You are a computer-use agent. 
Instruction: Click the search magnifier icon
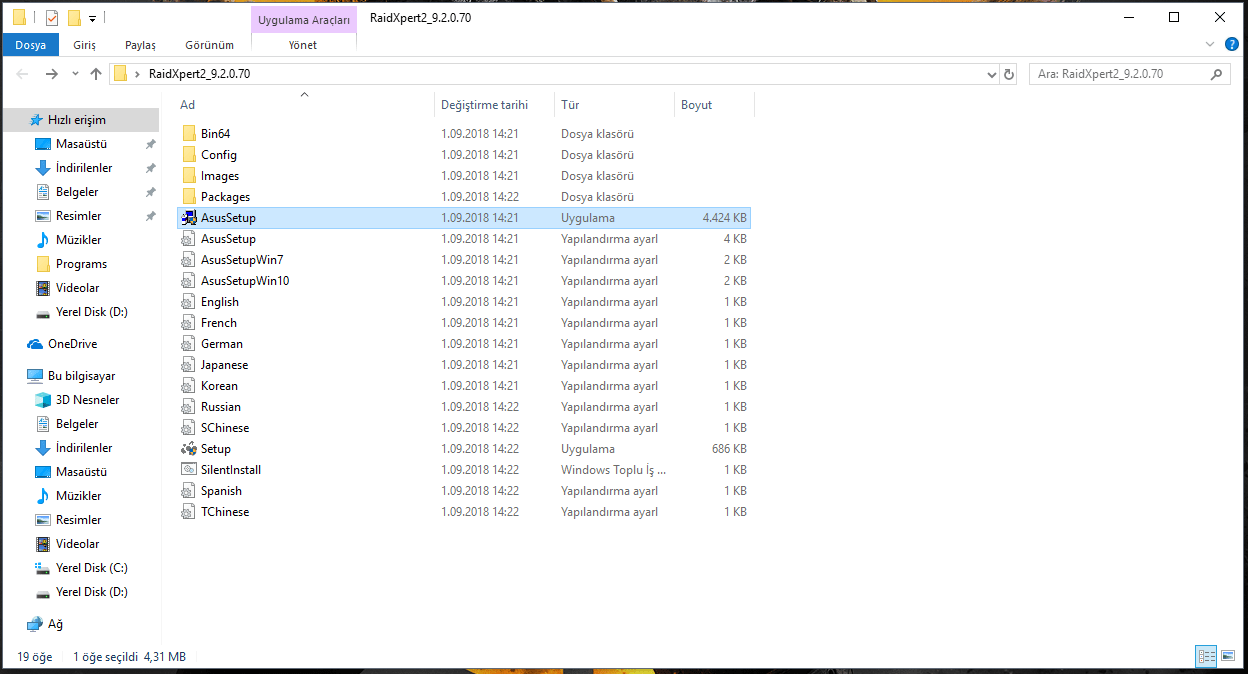(1217, 74)
